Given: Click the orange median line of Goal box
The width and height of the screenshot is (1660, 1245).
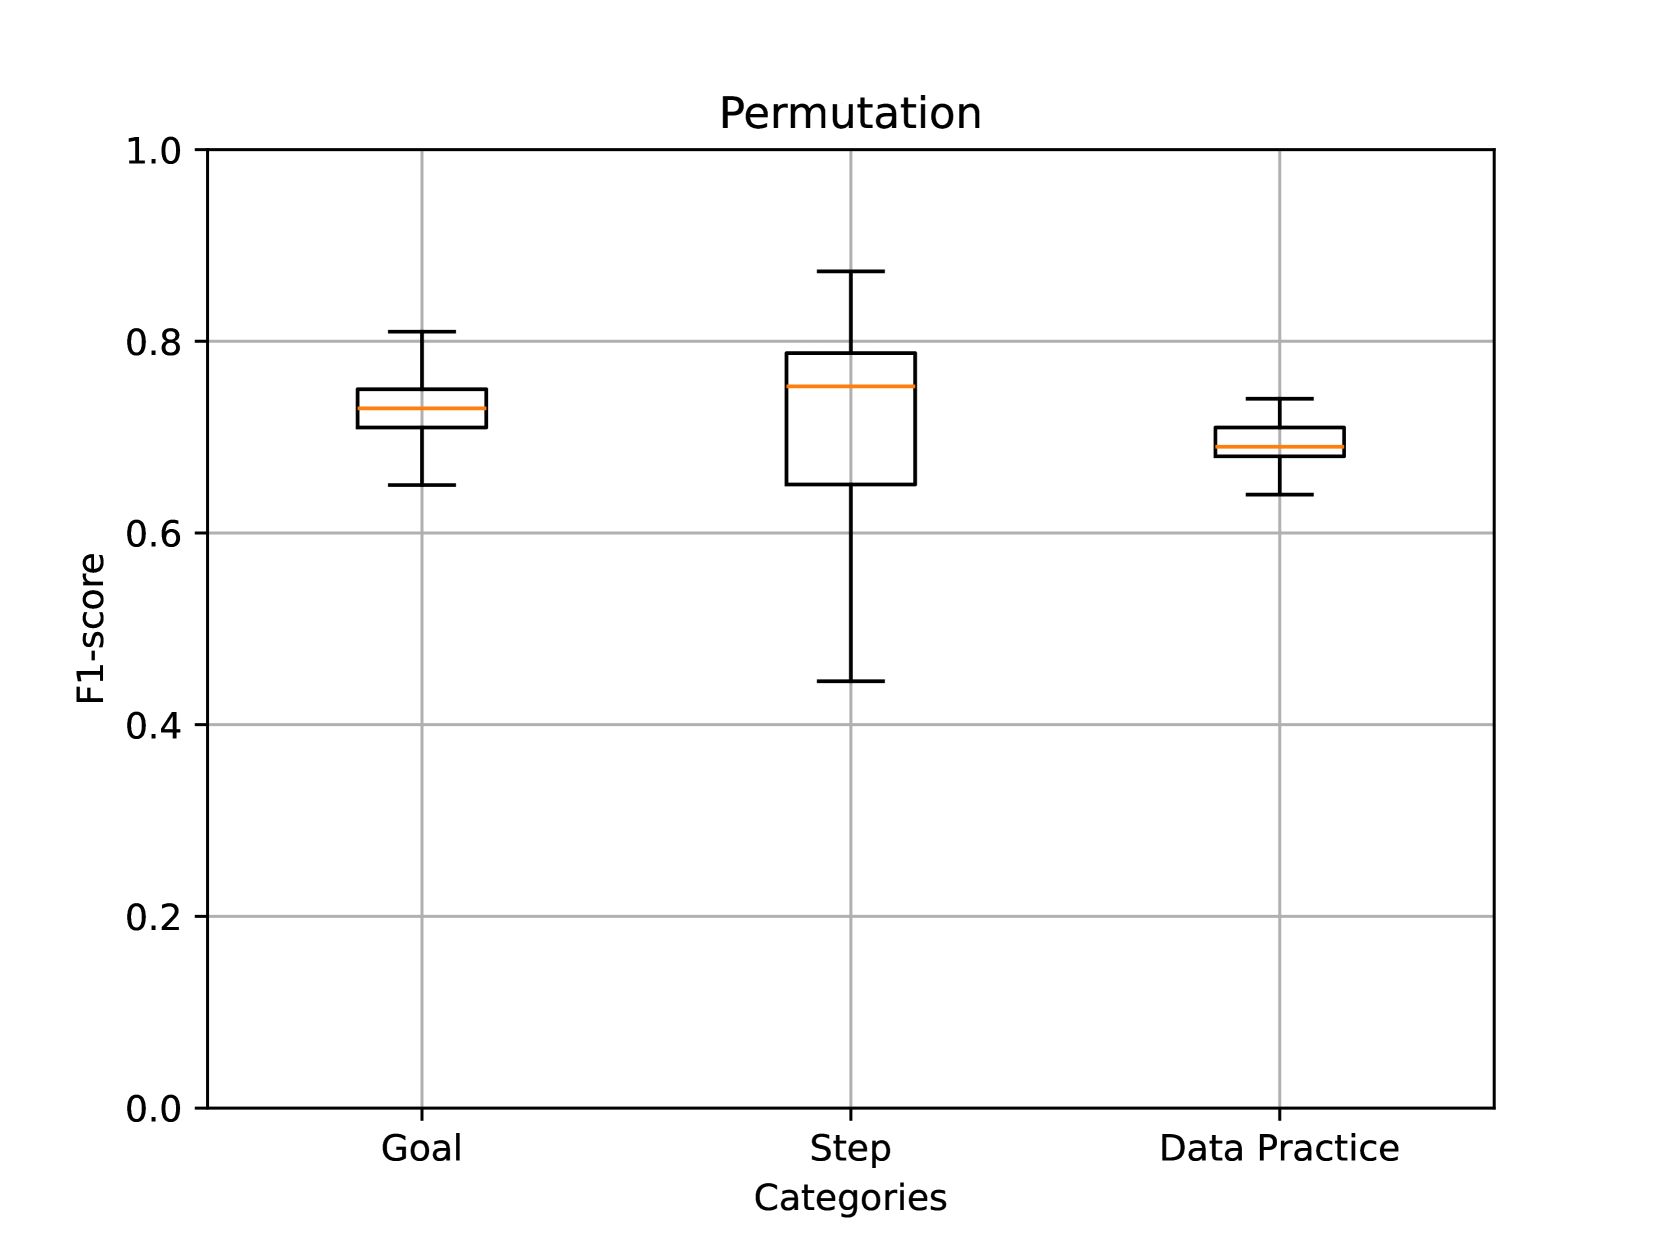Looking at the screenshot, I should pos(421,408).
